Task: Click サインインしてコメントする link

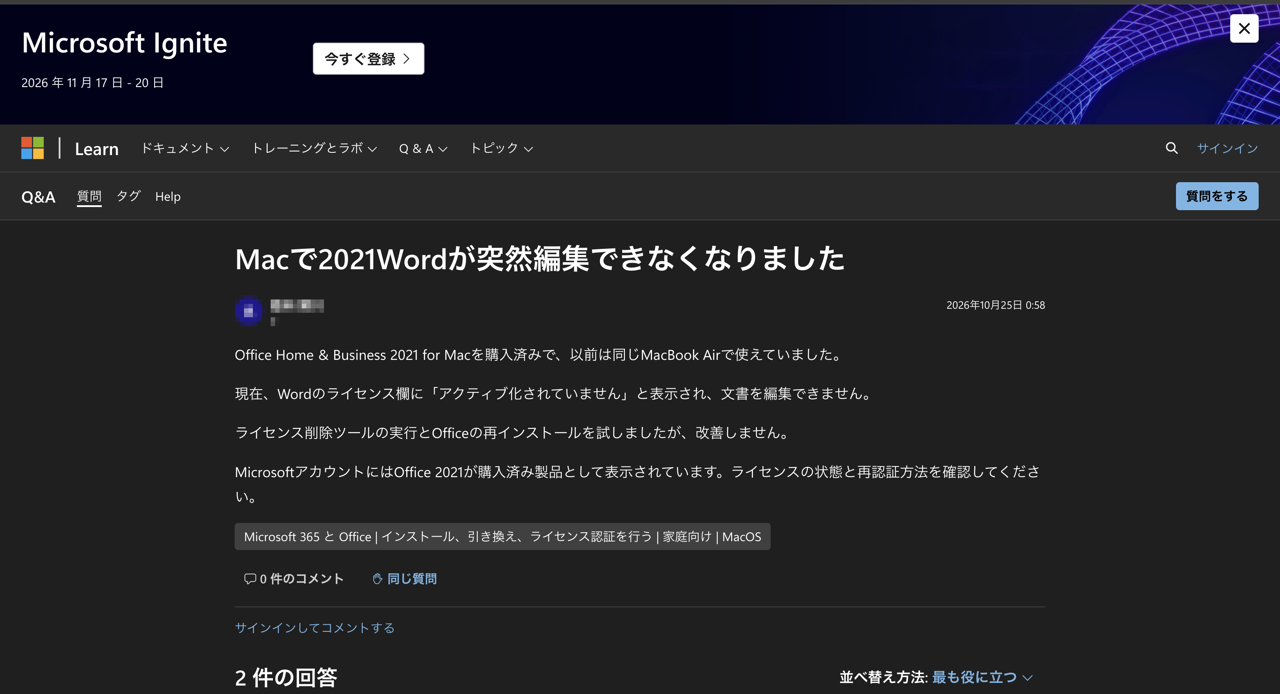Action: [x=315, y=628]
